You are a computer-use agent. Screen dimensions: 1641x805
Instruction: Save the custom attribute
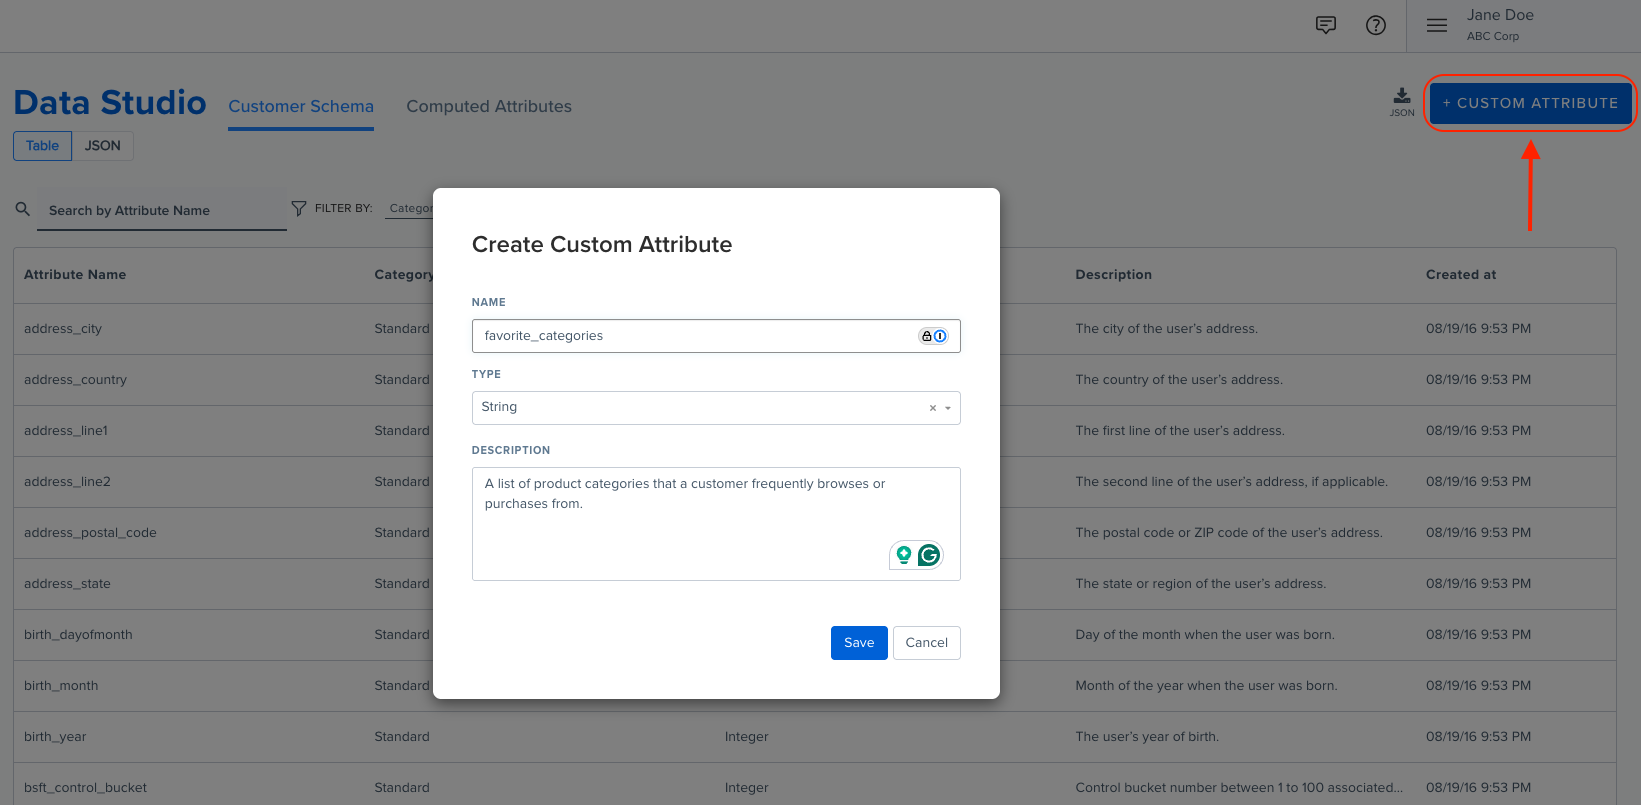pyautogui.click(x=858, y=643)
